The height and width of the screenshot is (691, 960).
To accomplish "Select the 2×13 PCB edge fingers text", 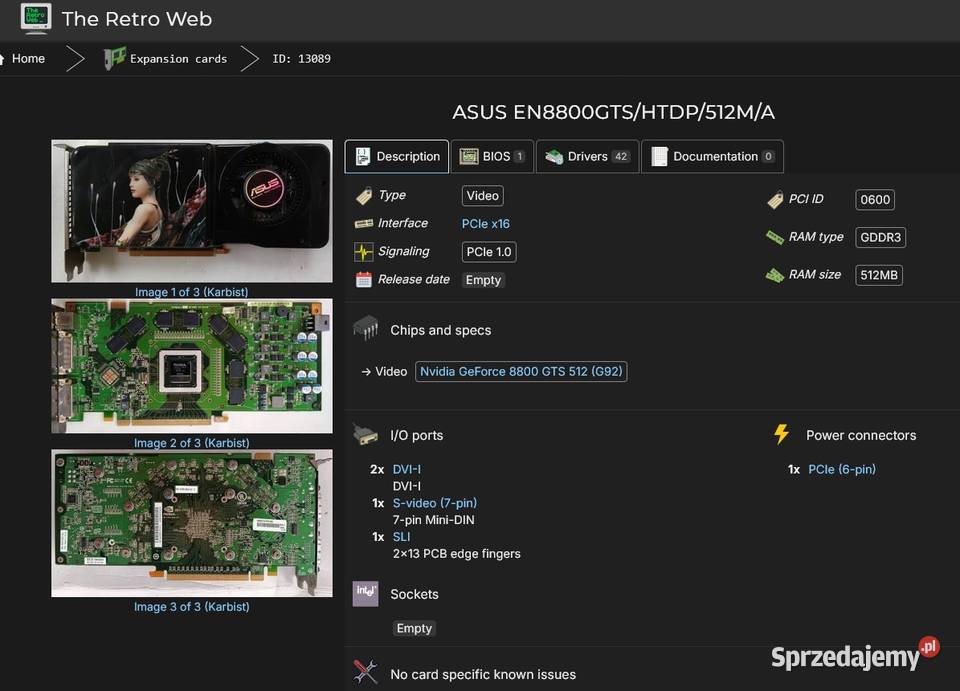I will (457, 554).
